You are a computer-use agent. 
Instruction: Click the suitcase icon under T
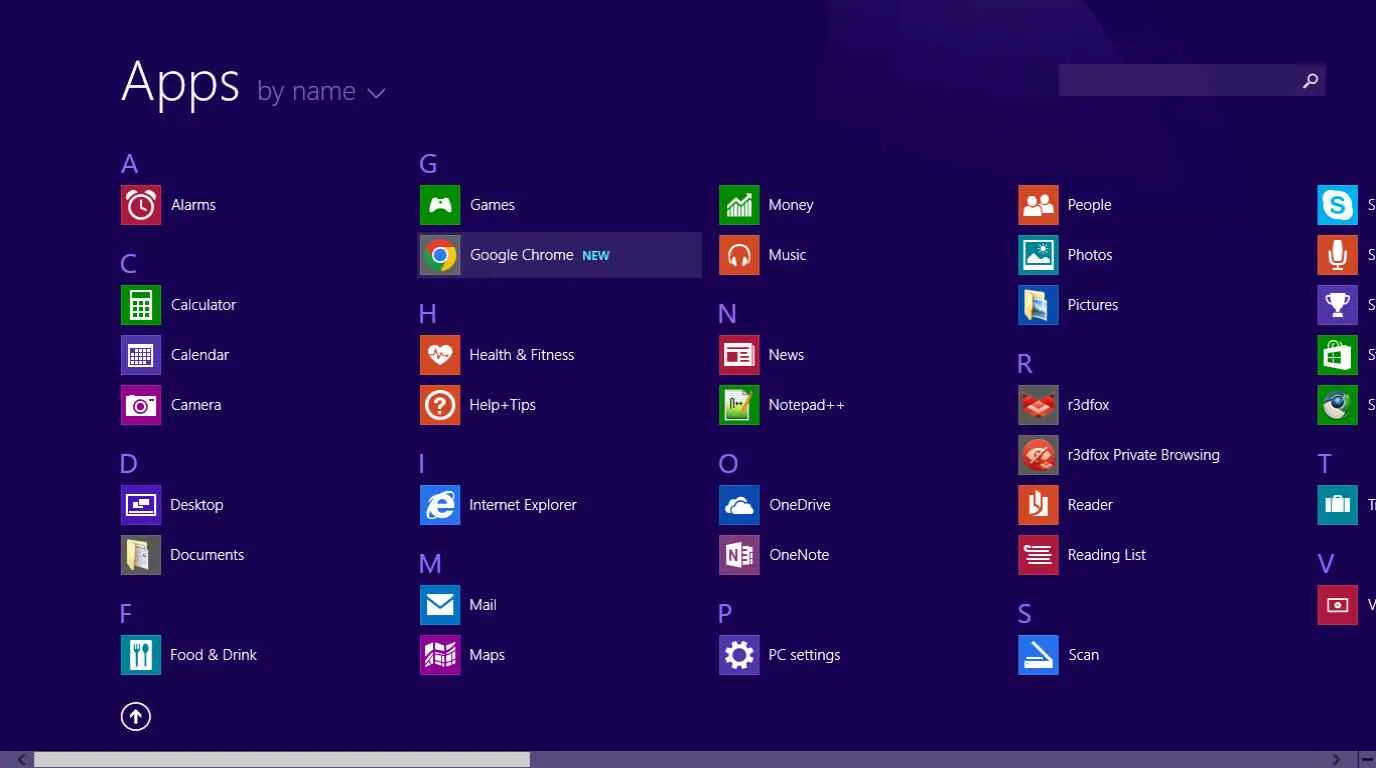pyautogui.click(x=1337, y=505)
